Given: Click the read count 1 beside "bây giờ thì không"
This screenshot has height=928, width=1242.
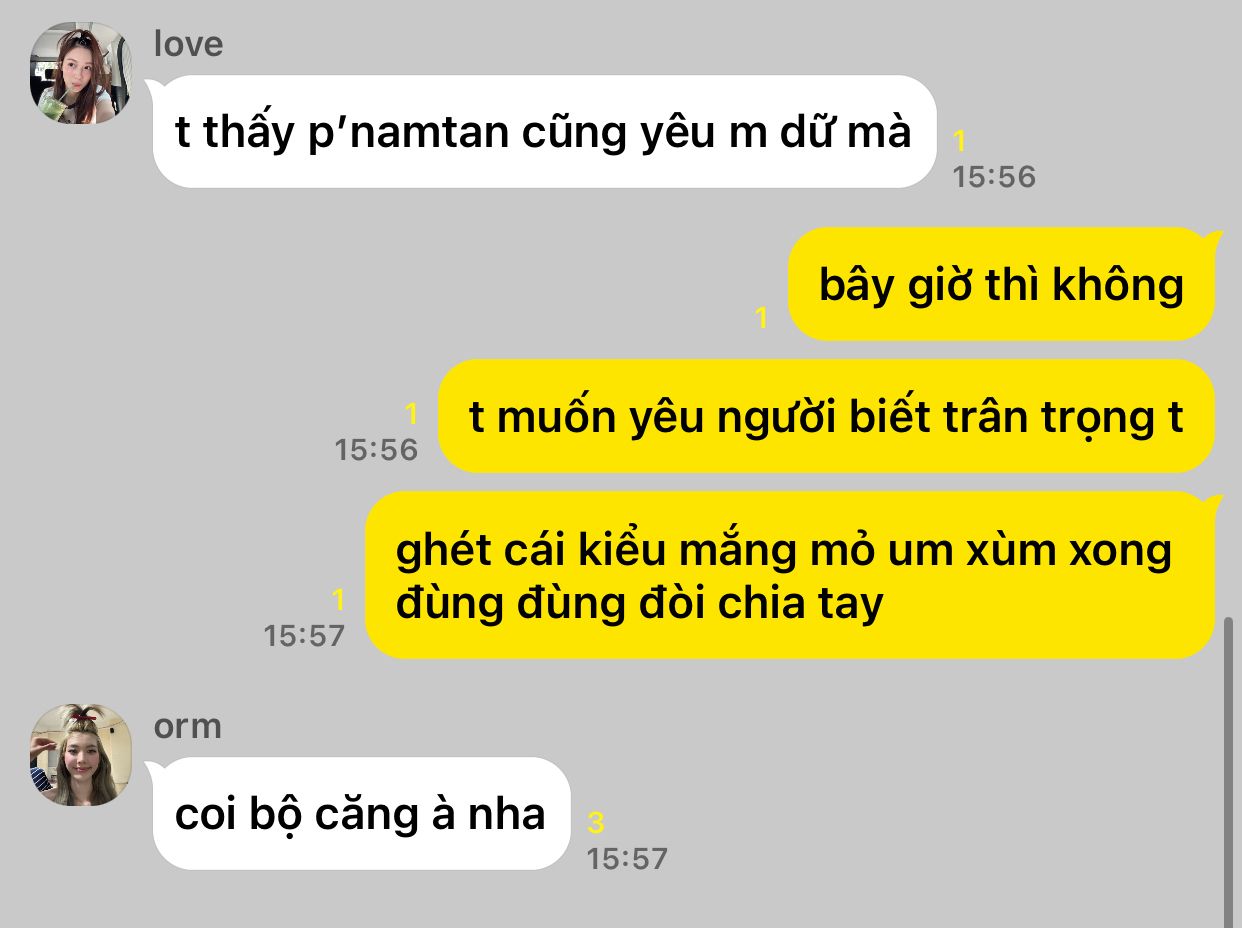Looking at the screenshot, I should pos(761,318).
